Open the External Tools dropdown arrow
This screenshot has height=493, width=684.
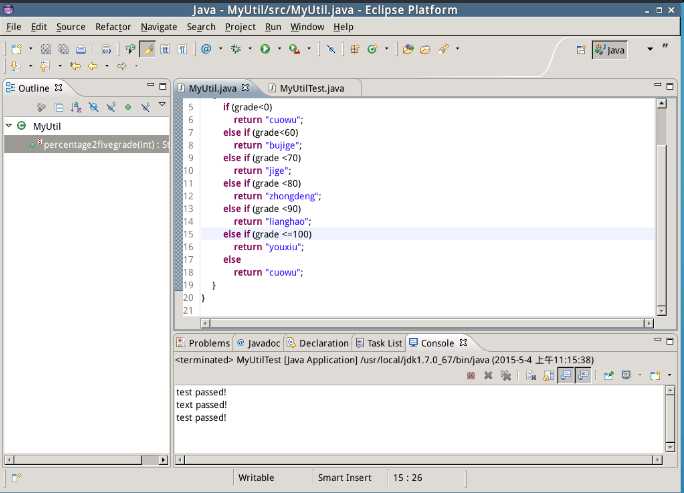tap(309, 49)
